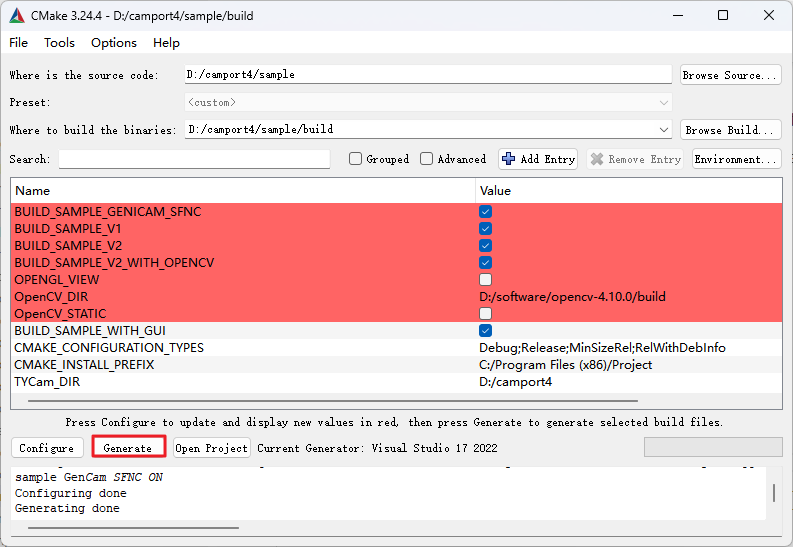Open the Tools menu
Screen dimensions: 793x547
pos(59,43)
